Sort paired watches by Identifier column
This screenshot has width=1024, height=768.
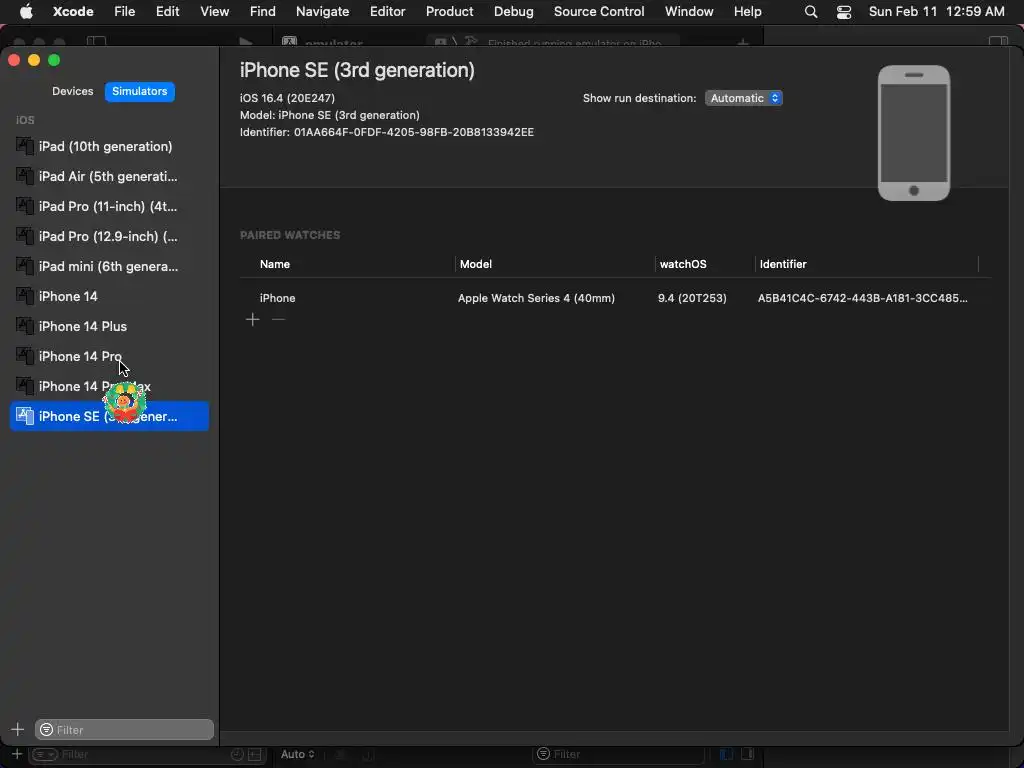(x=783, y=264)
